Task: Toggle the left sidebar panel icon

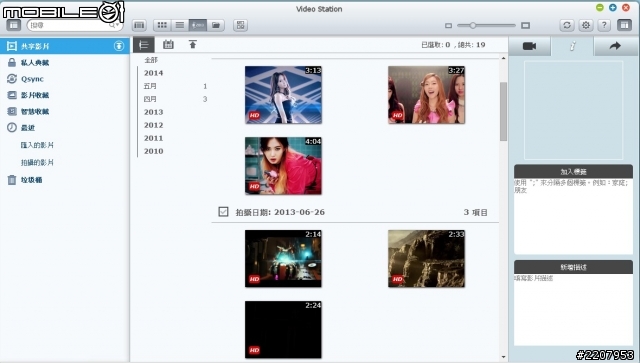Action: click(13, 25)
